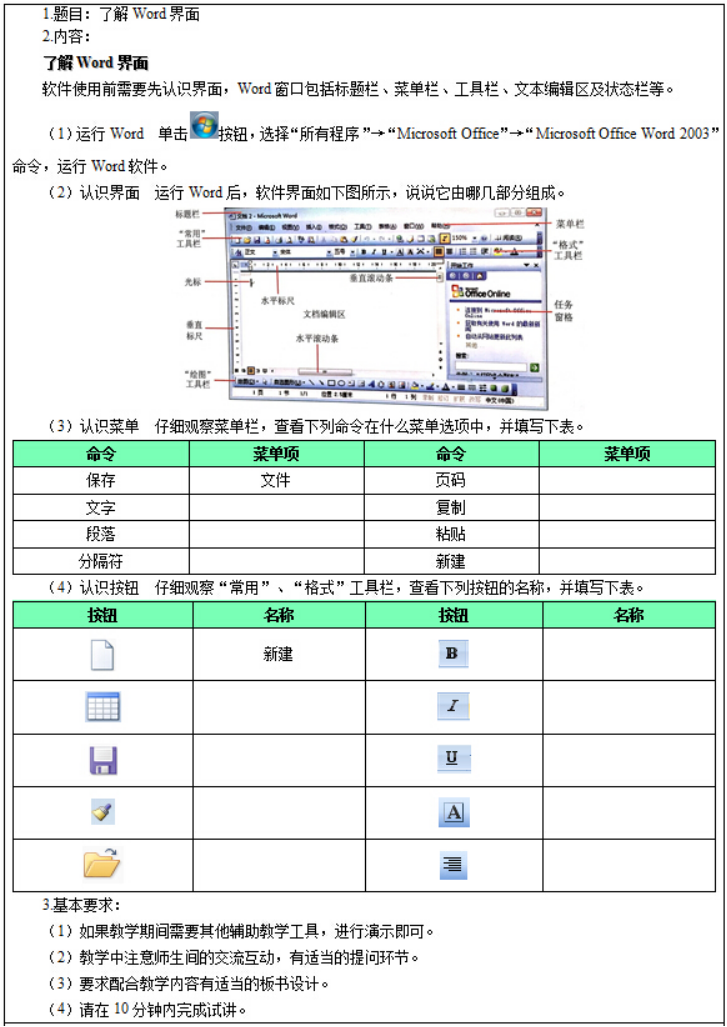This screenshot has height=1027, width=727.
Task: Click the 保存 command cell
Action: pos(101,480)
